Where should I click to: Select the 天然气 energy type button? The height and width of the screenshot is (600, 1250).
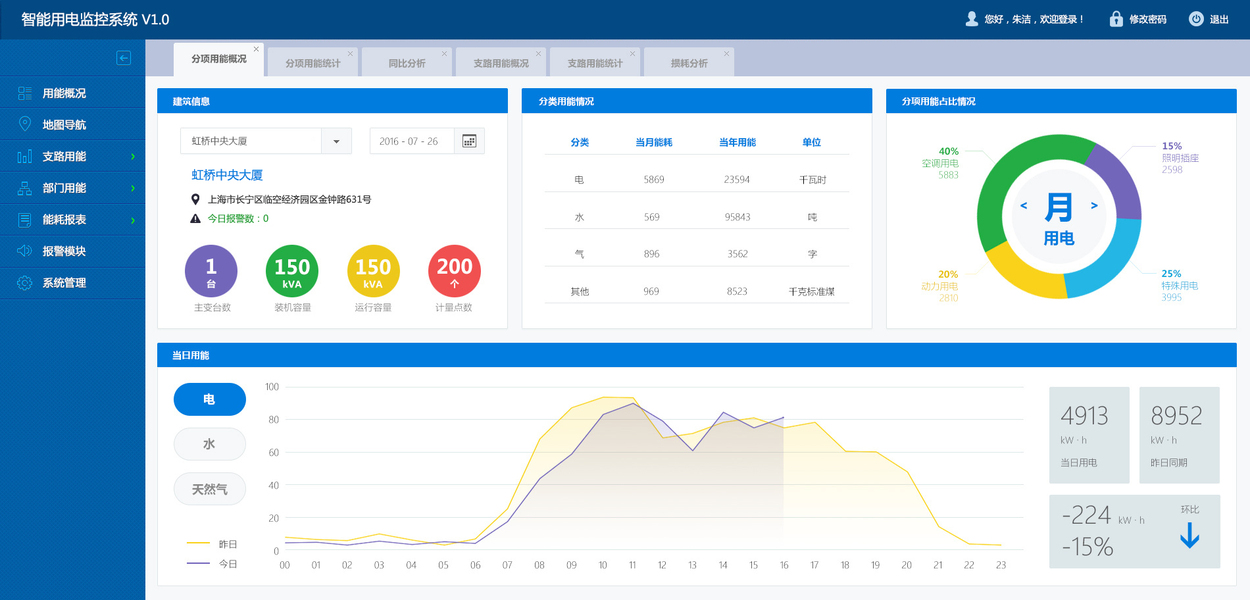[x=209, y=489]
